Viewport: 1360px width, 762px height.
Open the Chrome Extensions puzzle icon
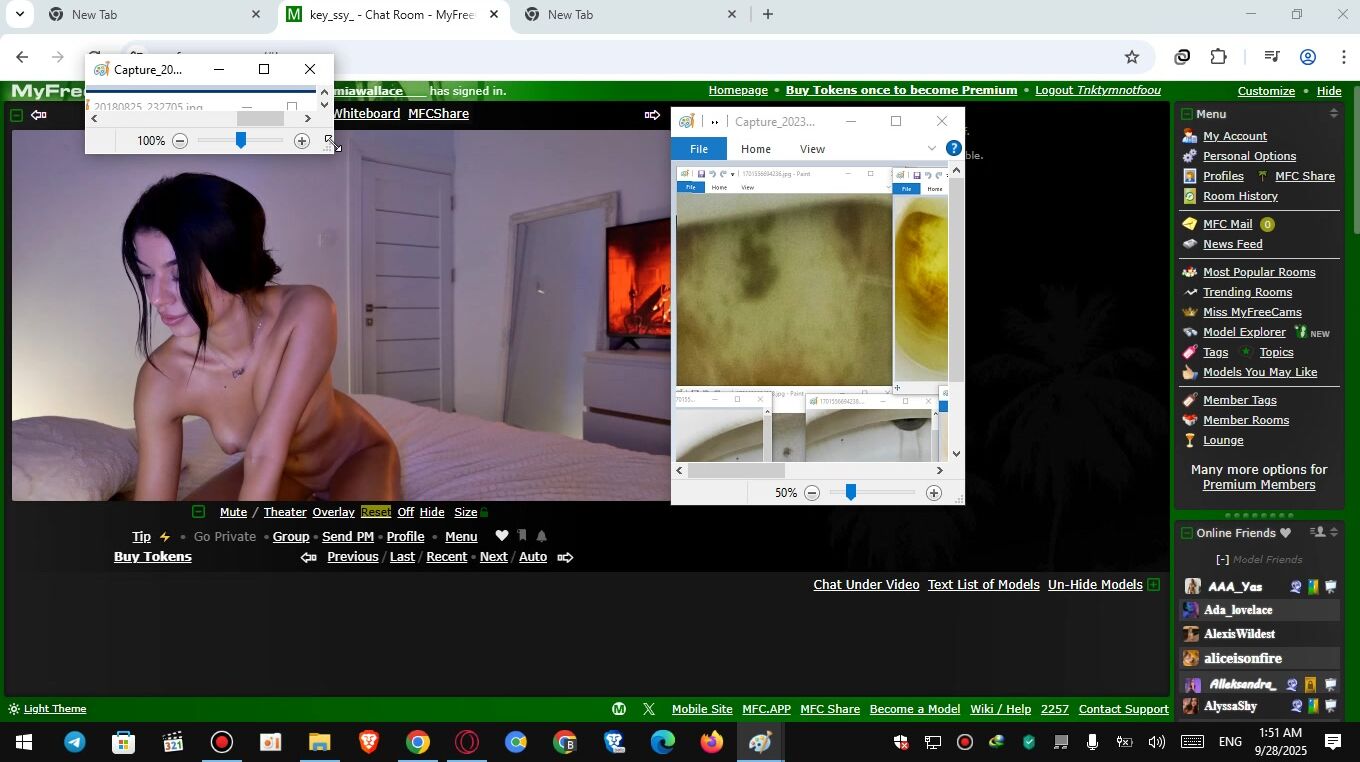[1218, 57]
